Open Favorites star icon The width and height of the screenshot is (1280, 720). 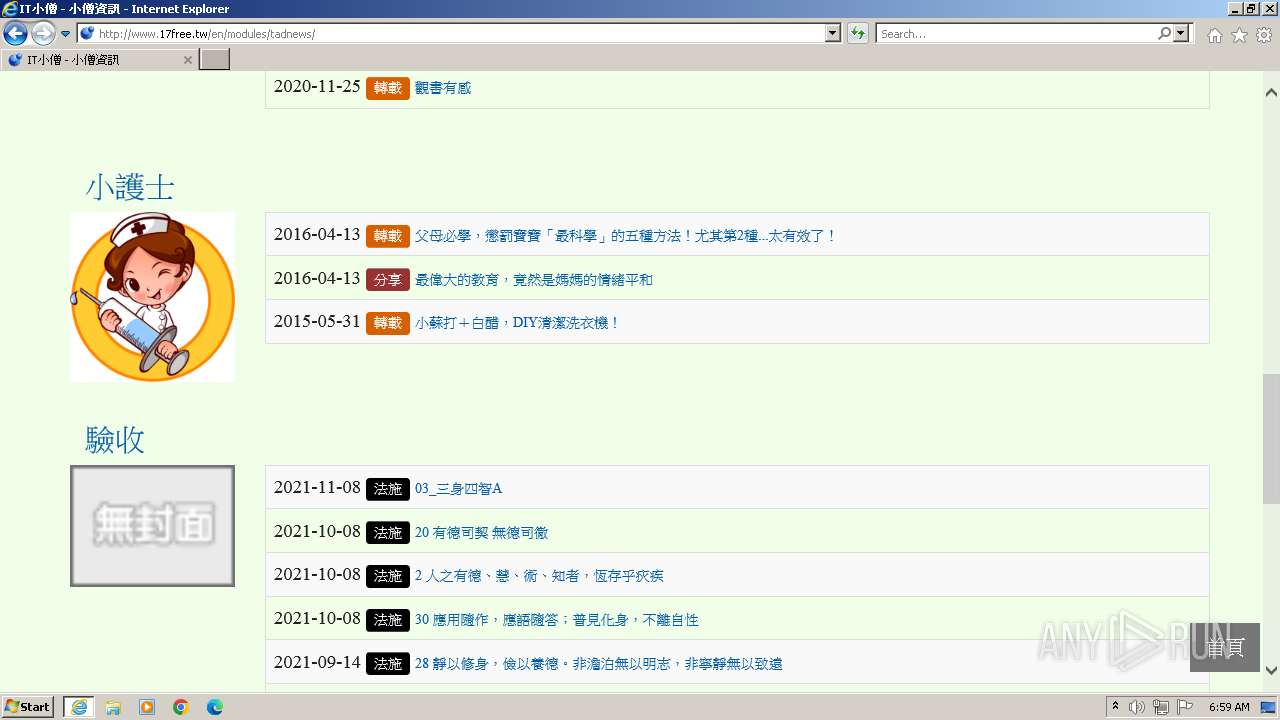(x=1239, y=35)
